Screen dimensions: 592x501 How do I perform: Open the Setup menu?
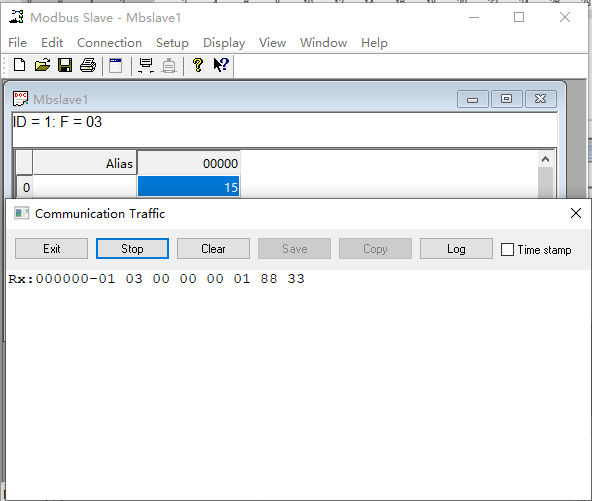click(172, 43)
